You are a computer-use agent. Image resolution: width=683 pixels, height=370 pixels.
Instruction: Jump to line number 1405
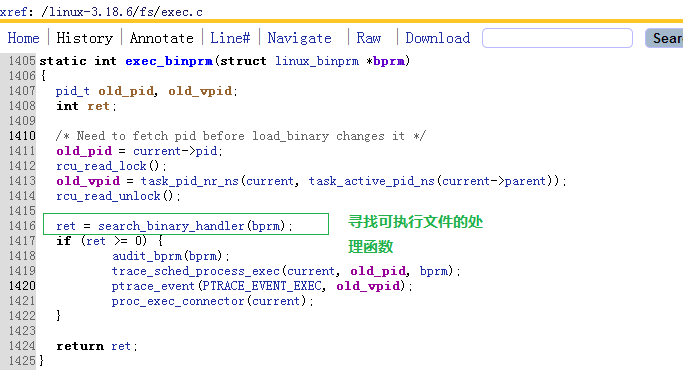(22, 61)
